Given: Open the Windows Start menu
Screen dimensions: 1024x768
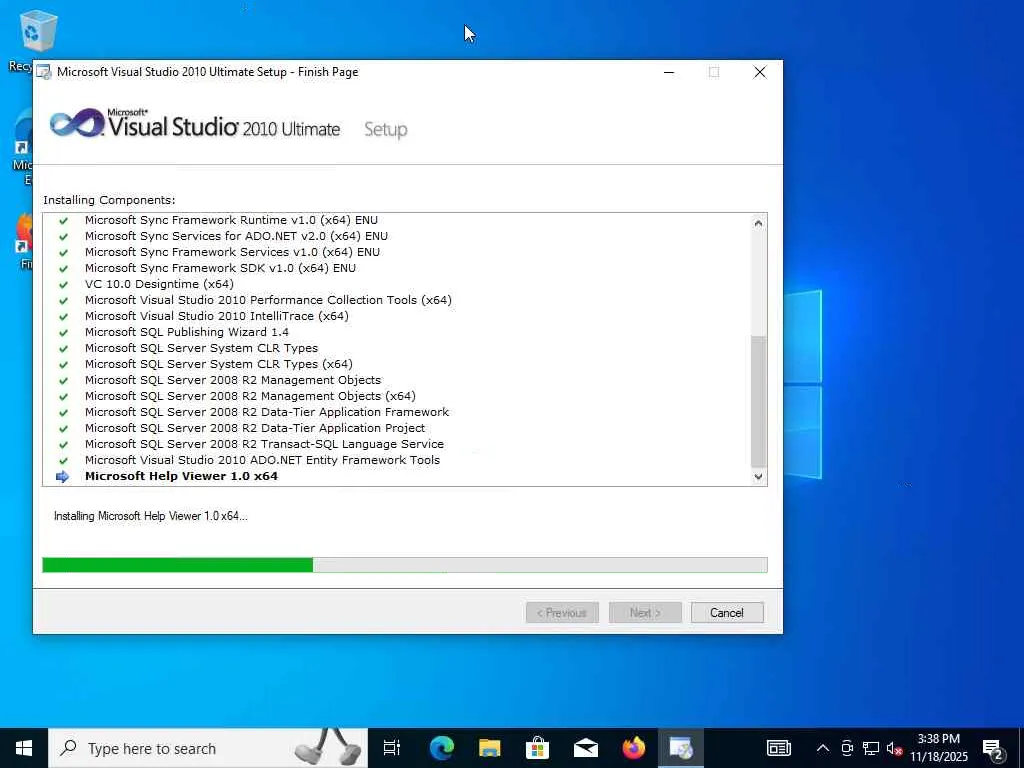Looking at the screenshot, I should tap(24, 748).
